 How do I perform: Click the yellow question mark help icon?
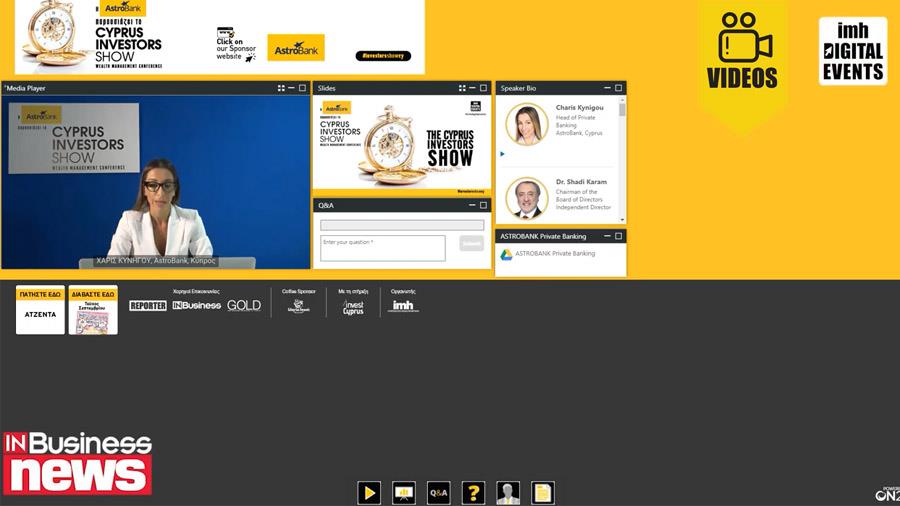point(473,492)
